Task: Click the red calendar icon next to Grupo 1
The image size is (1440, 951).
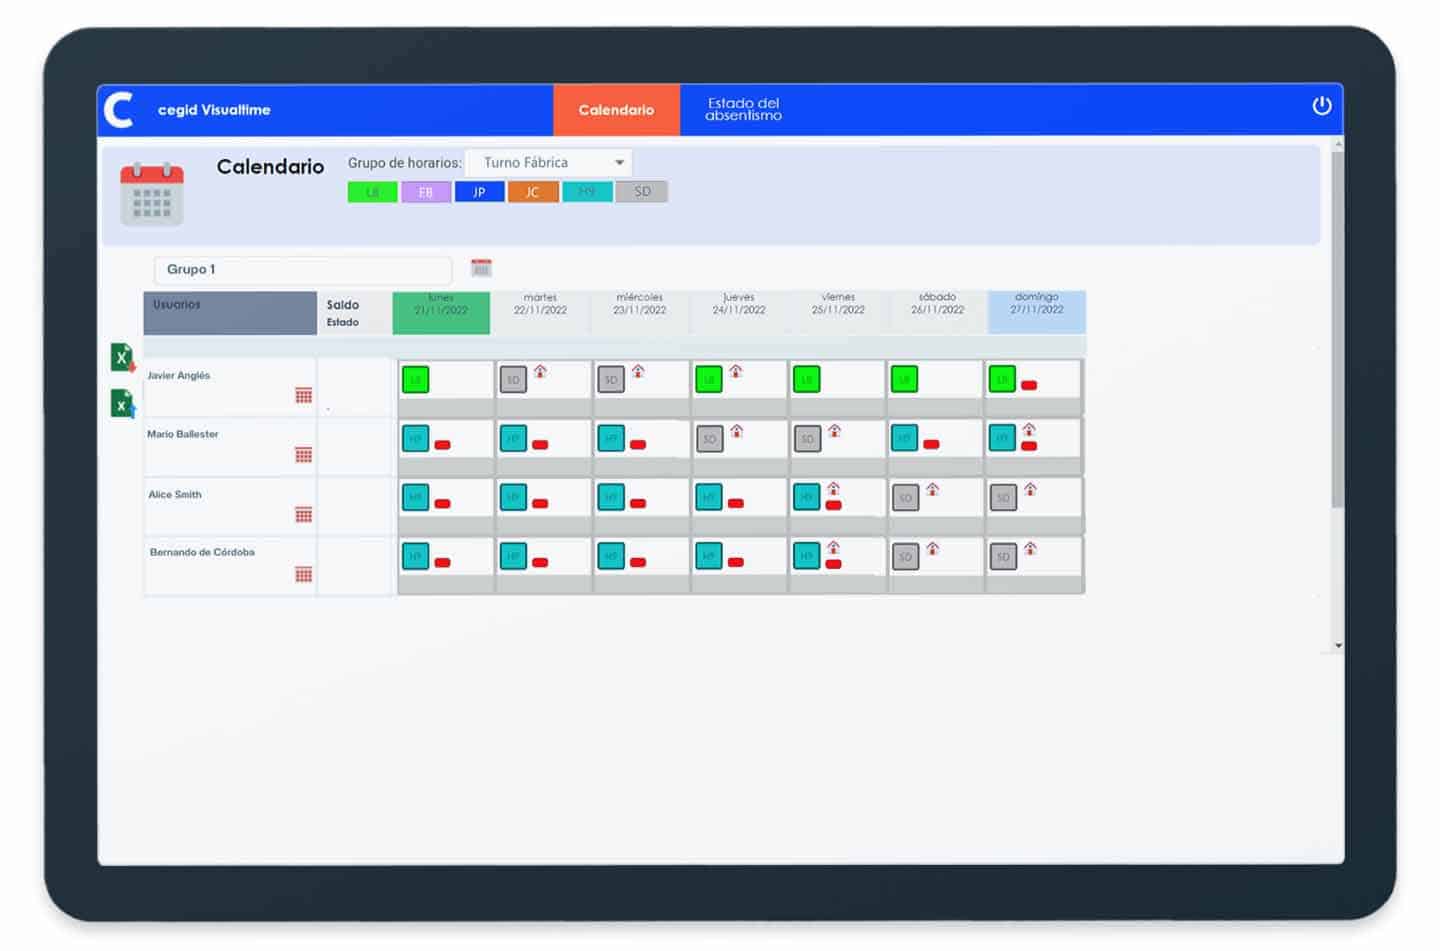Action: 481,267
